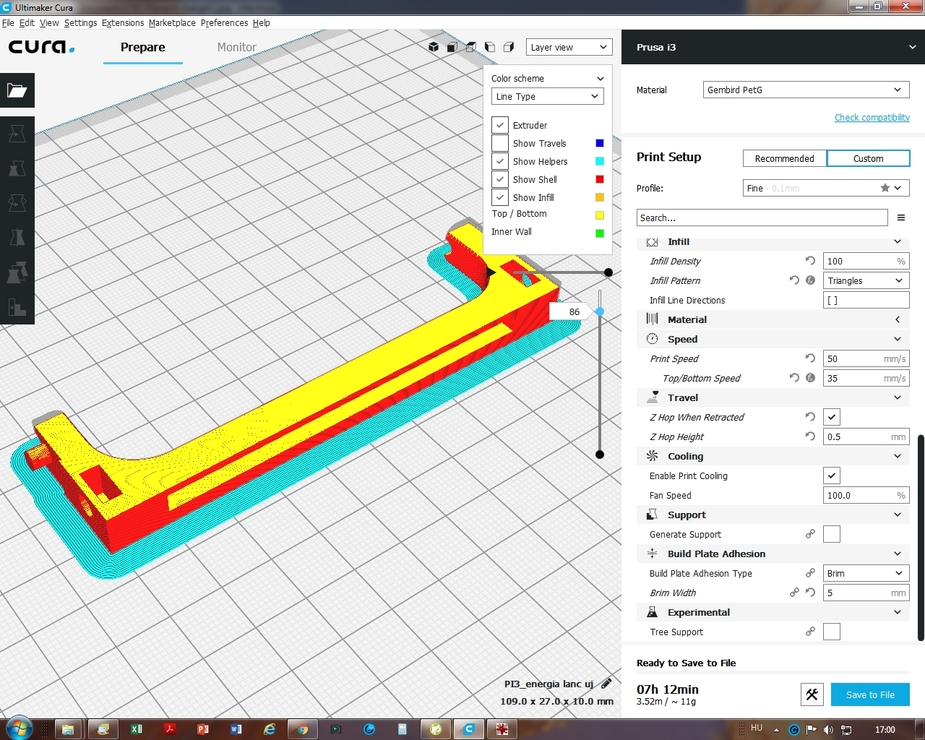Open the Marketplace menu
Screen dimensions: 925x740
[x=172, y=23]
